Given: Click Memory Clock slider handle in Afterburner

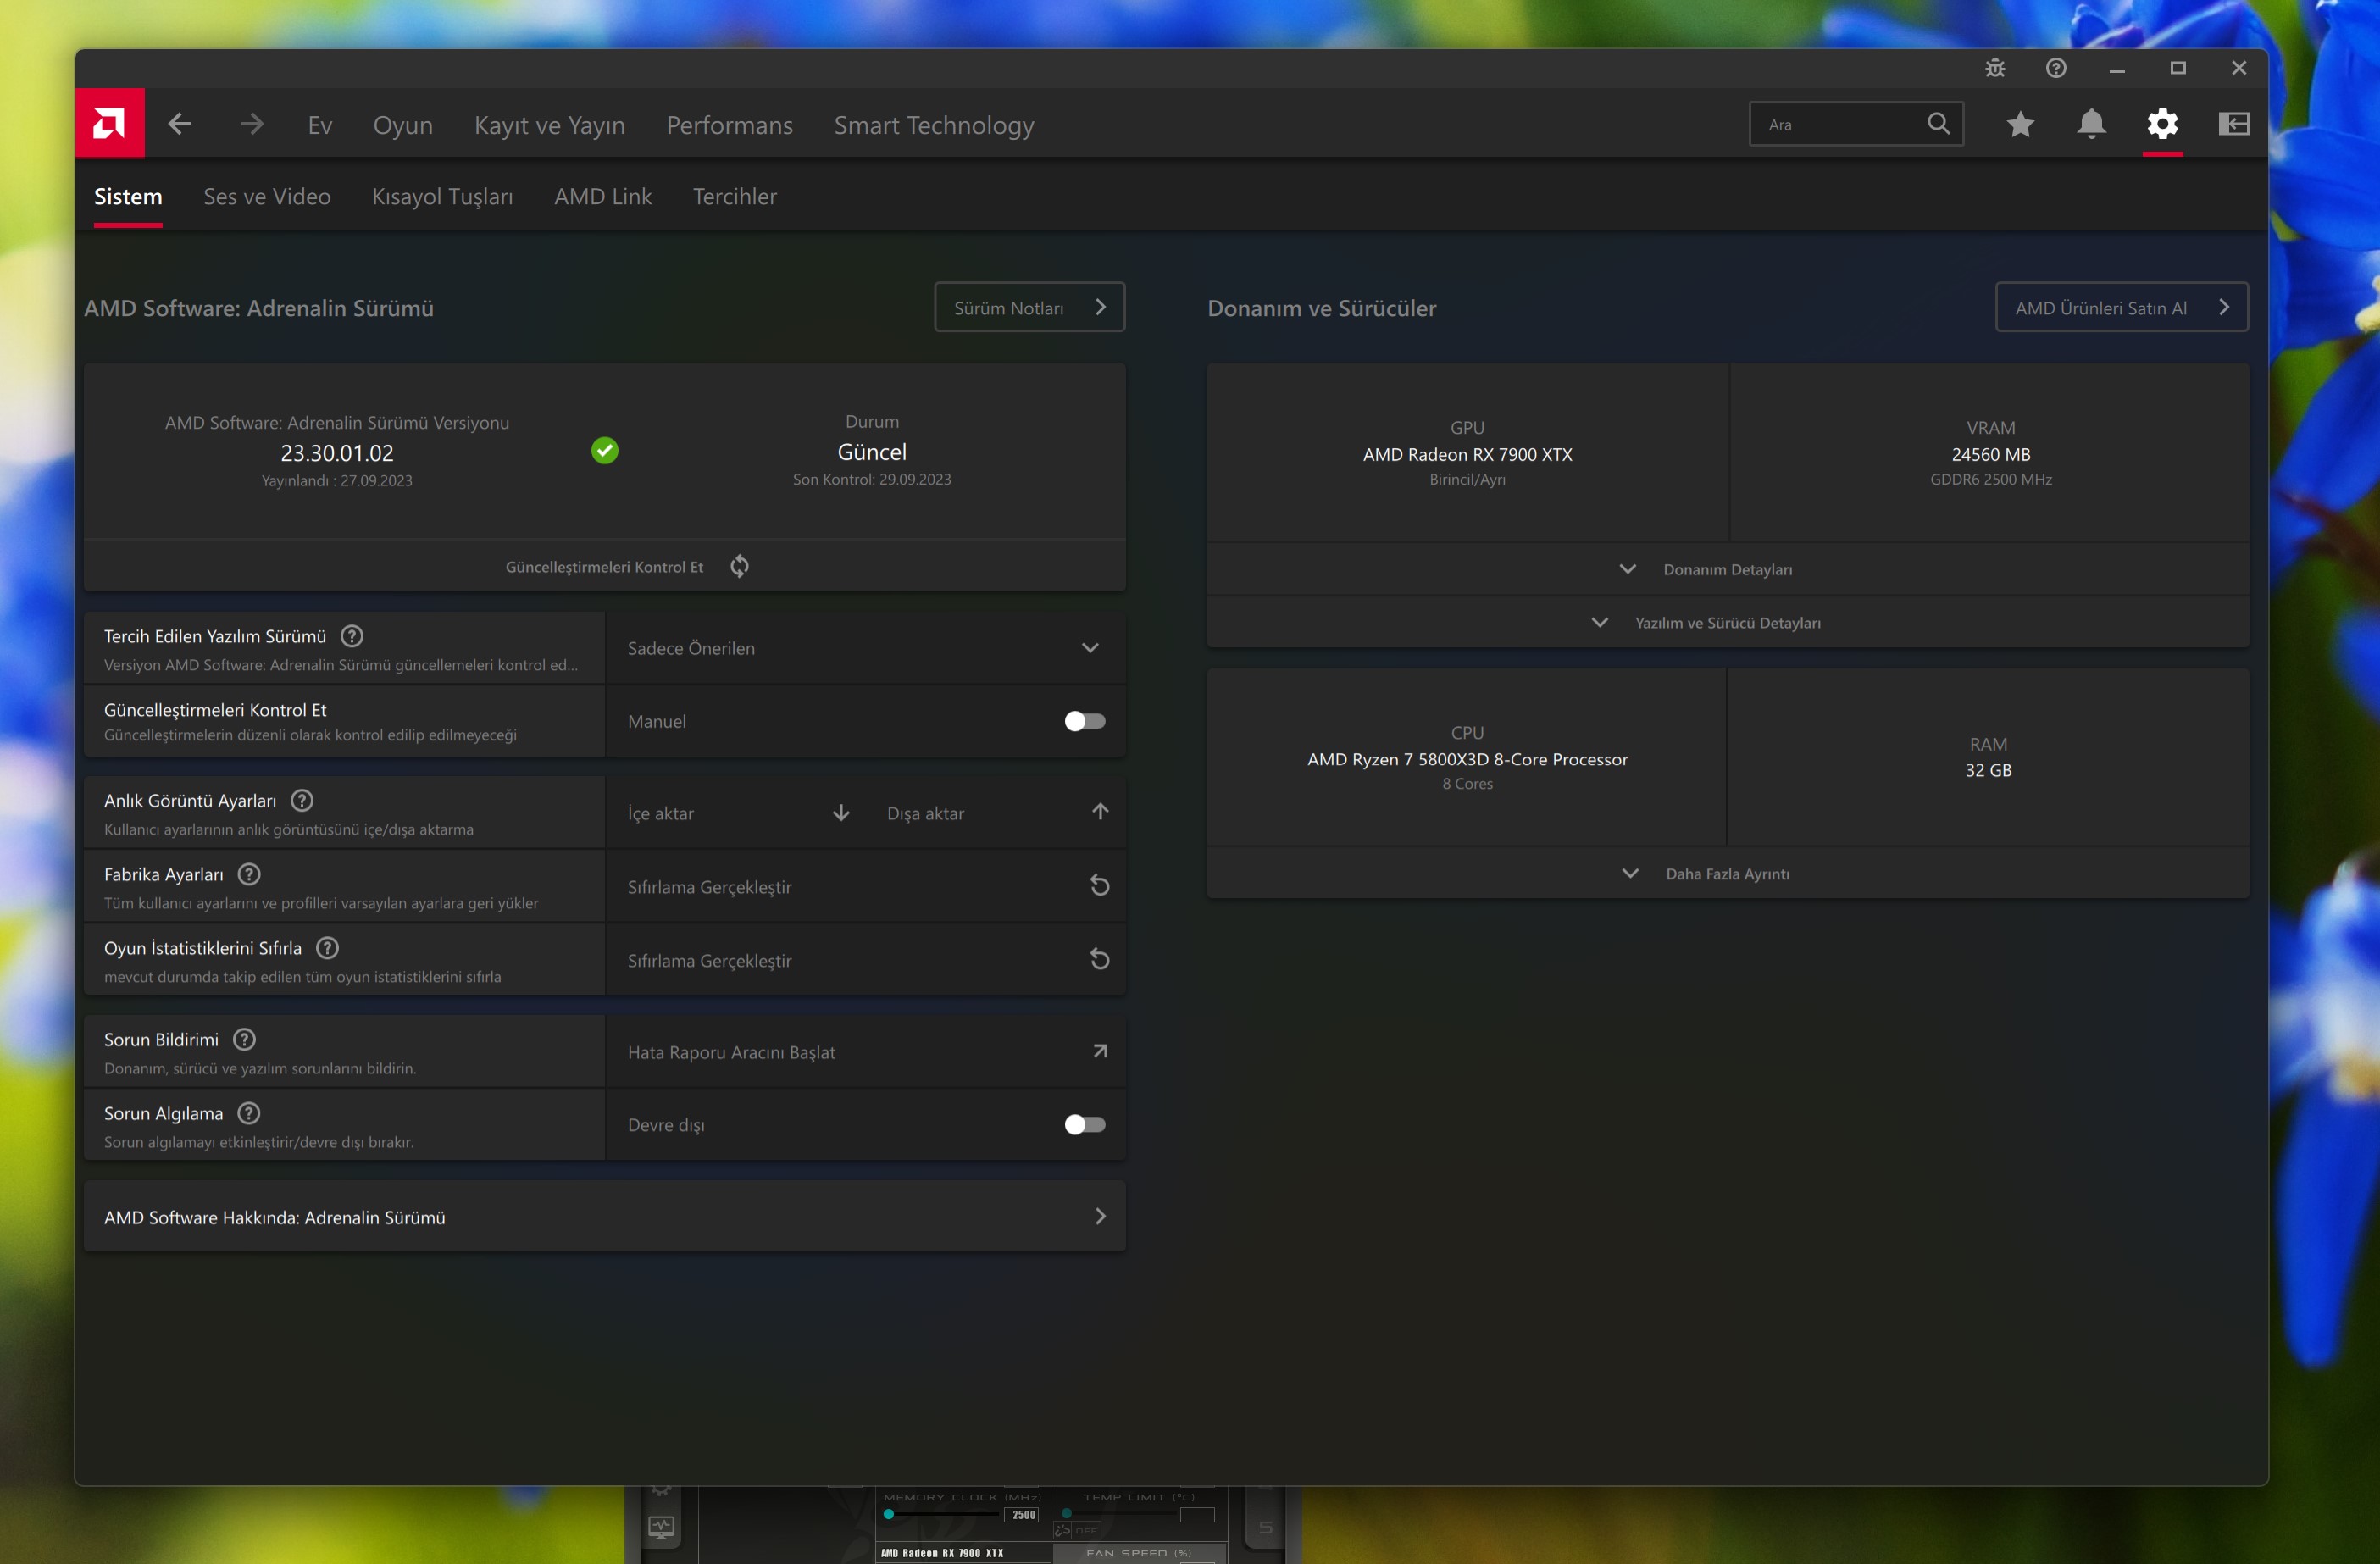Looking at the screenshot, I should click(x=888, y=1514).
